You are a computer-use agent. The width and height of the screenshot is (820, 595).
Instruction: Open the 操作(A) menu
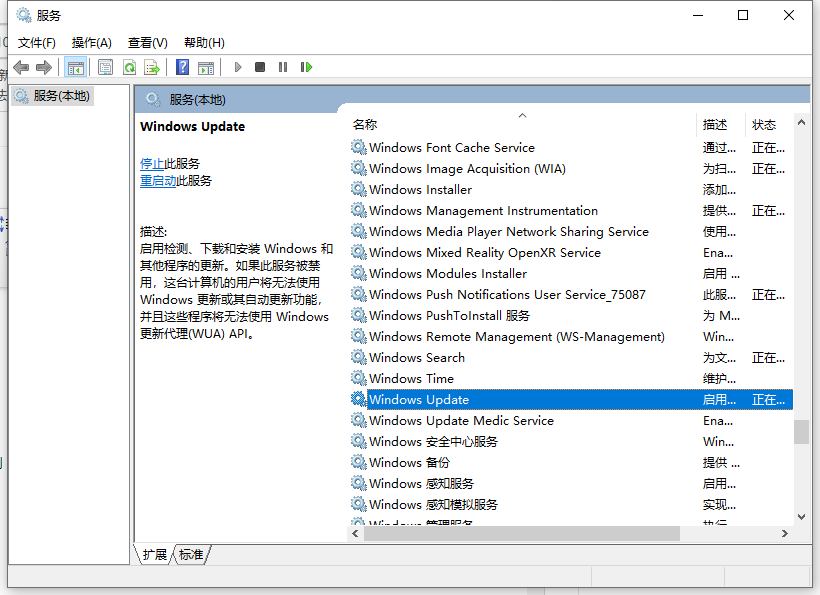click(x=92, y=43)
